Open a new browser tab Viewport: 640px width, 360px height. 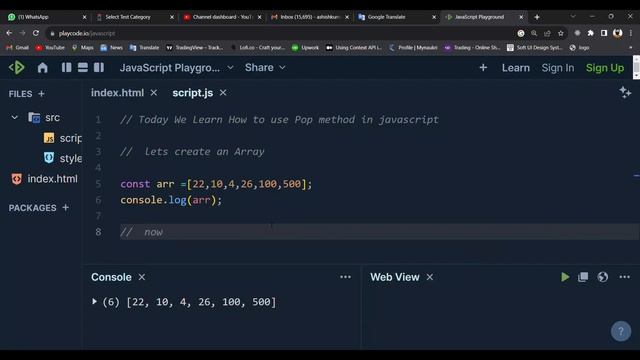(x=537, y=17)
